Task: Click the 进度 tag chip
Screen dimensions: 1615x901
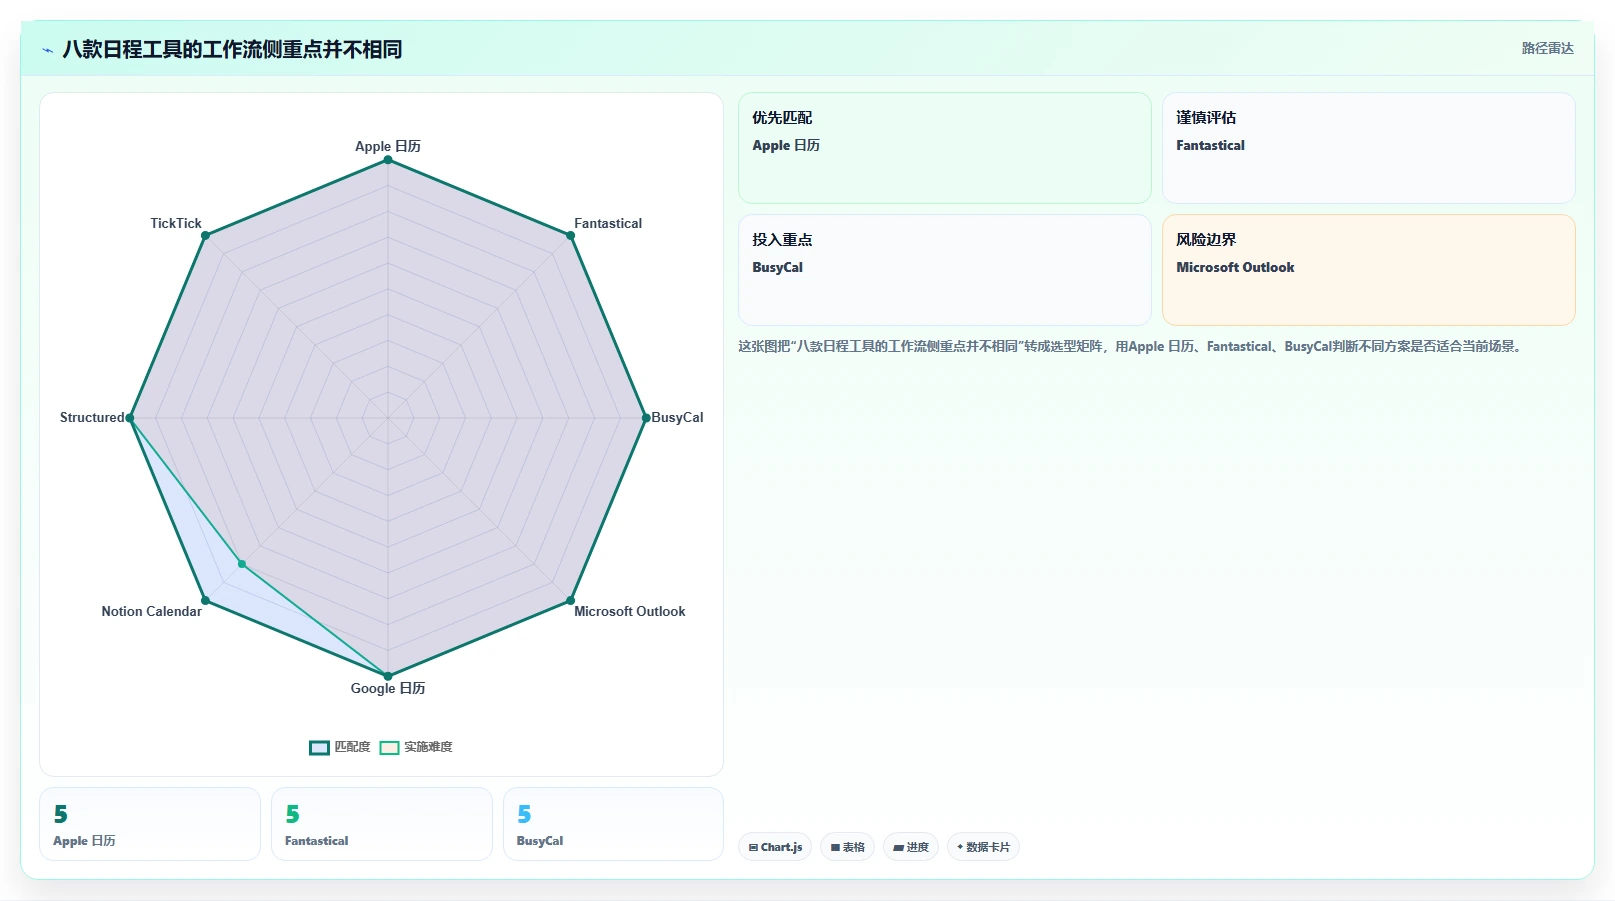Action: click(911, 847)
